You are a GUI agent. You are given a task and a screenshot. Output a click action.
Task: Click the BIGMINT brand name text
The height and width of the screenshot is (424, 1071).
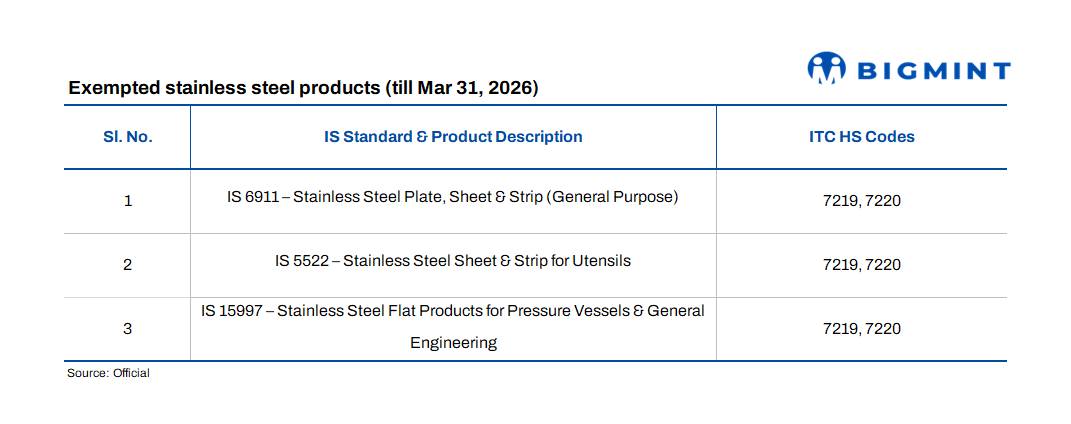coord(933,70)
